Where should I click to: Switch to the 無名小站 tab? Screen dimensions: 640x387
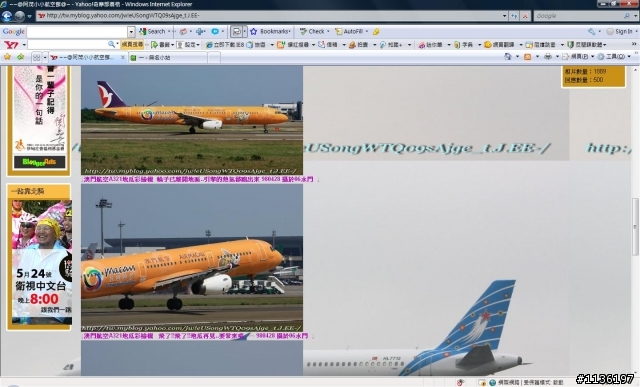point(167,58)
